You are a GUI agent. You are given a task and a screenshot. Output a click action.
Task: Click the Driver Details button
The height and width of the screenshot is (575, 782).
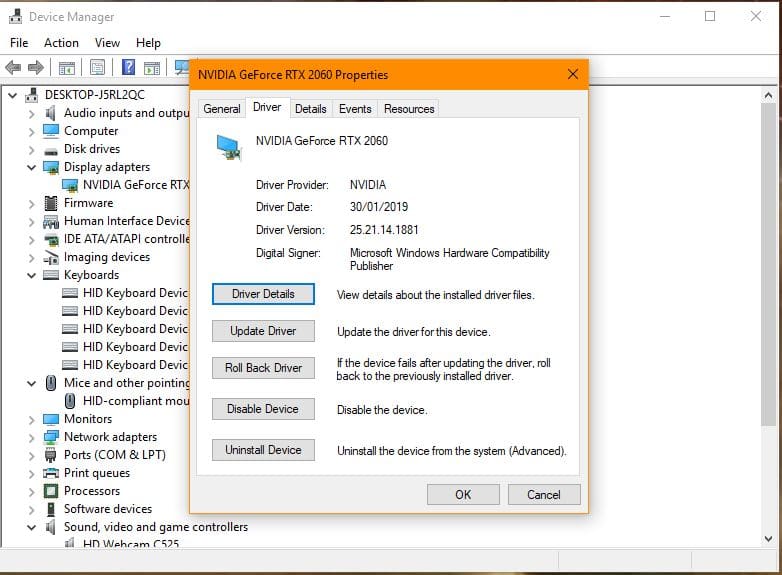click(x=263, y=294)
